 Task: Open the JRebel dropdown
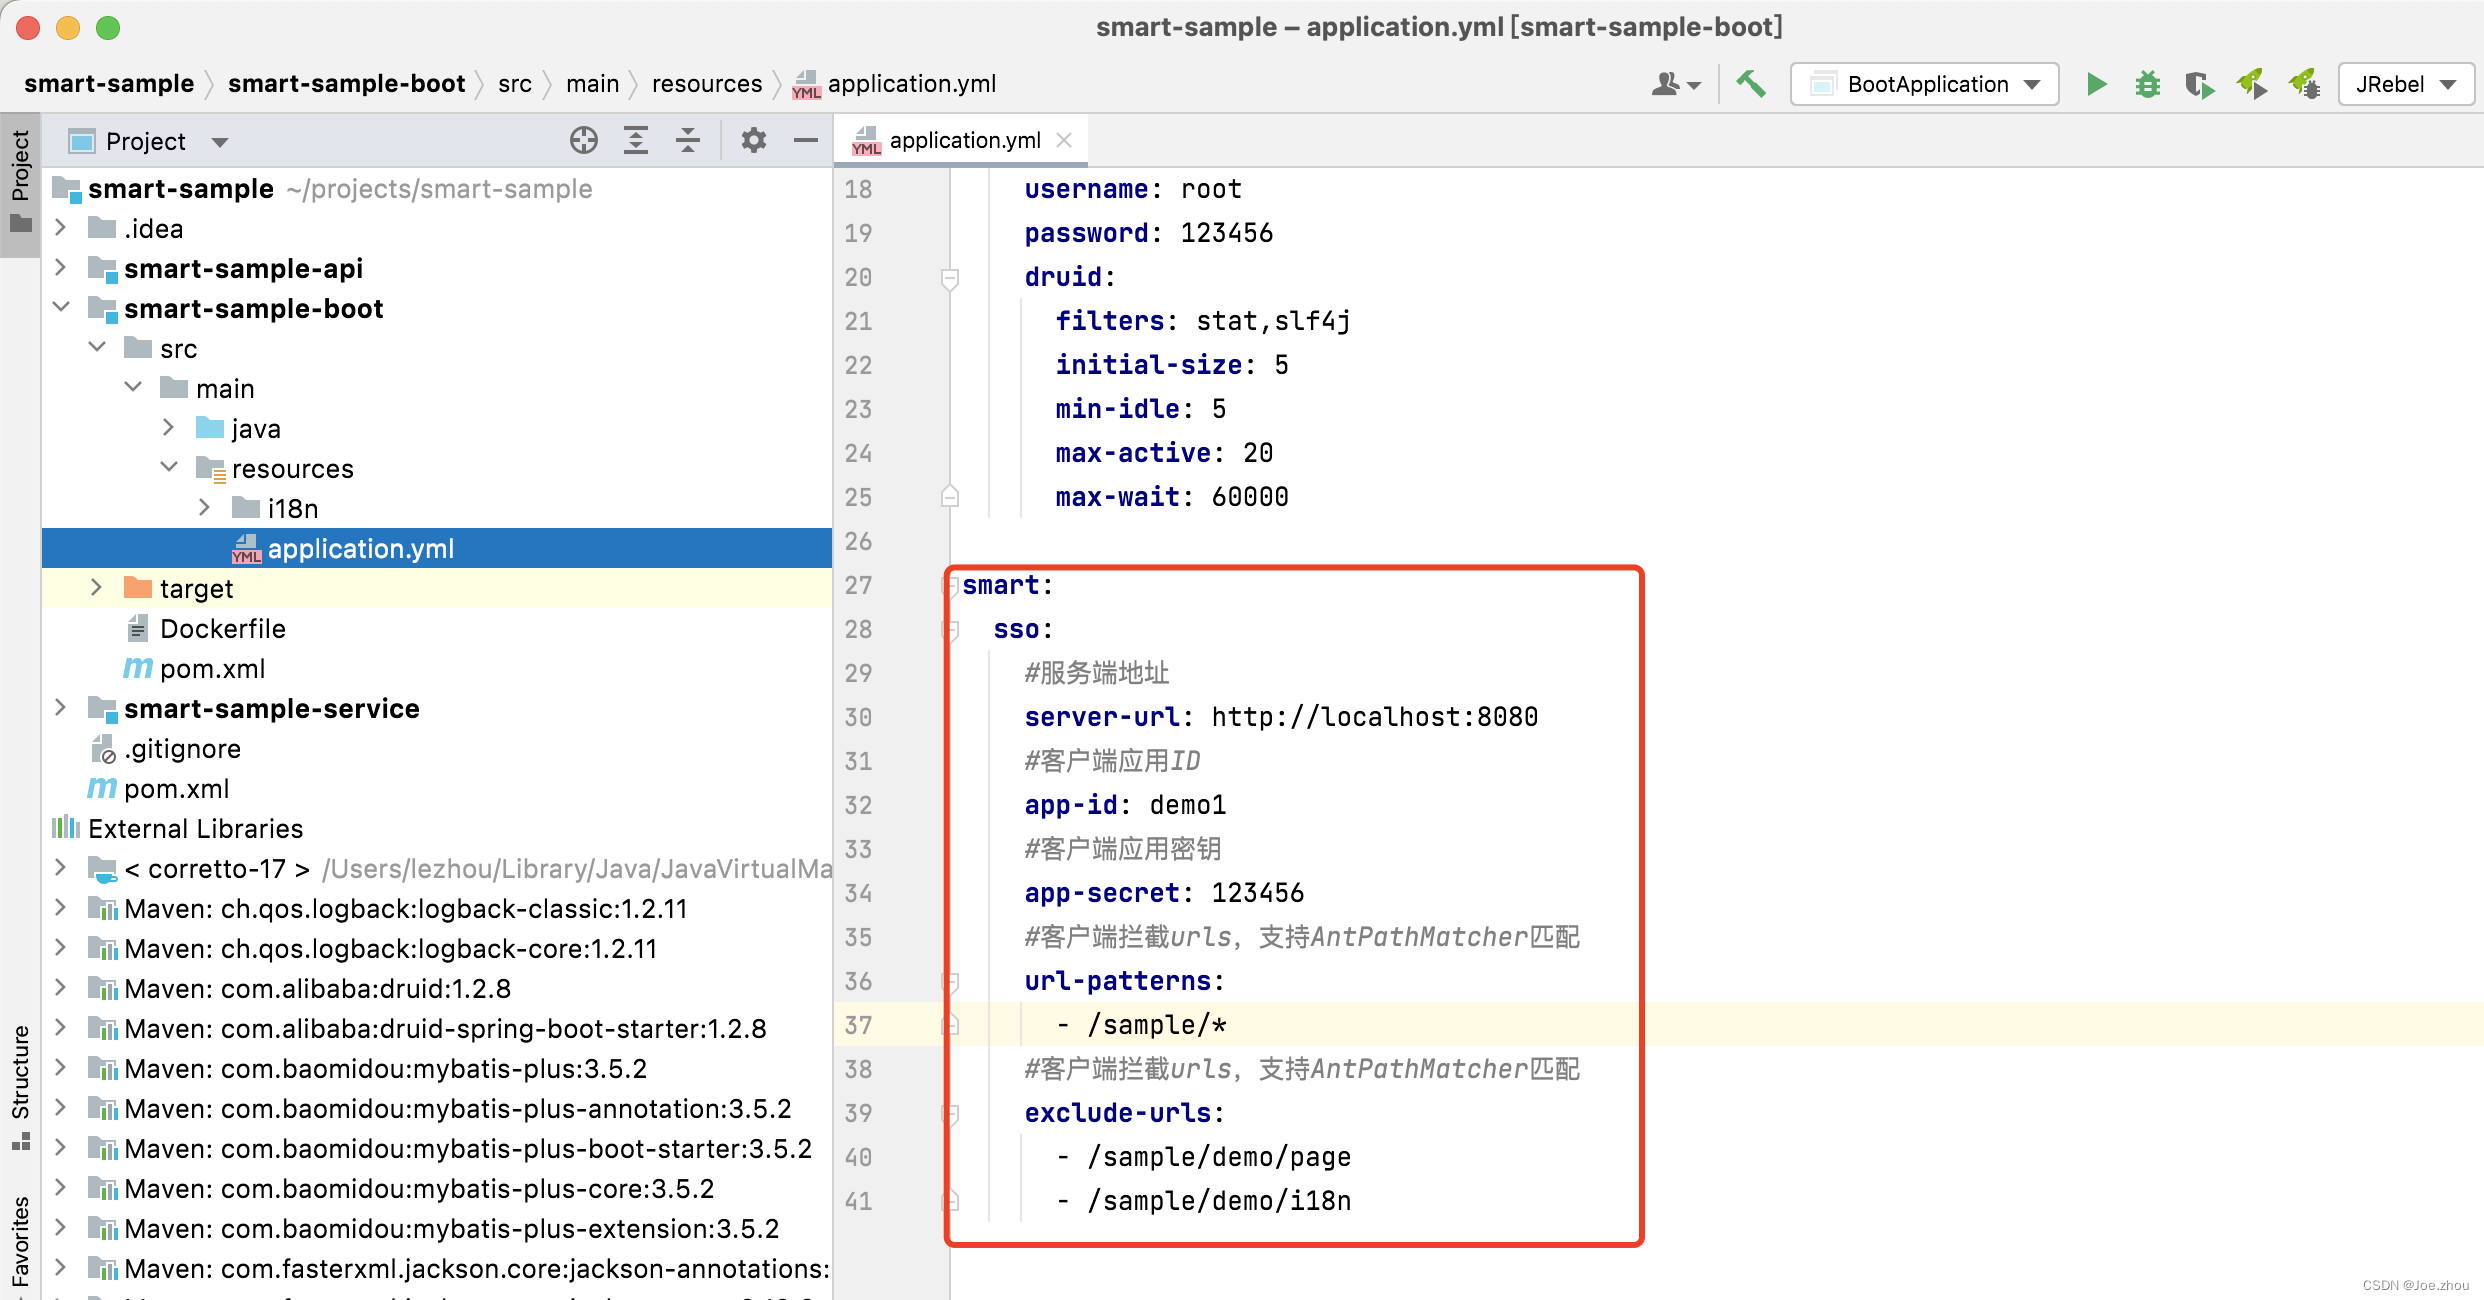click(x=2405, y=84)
